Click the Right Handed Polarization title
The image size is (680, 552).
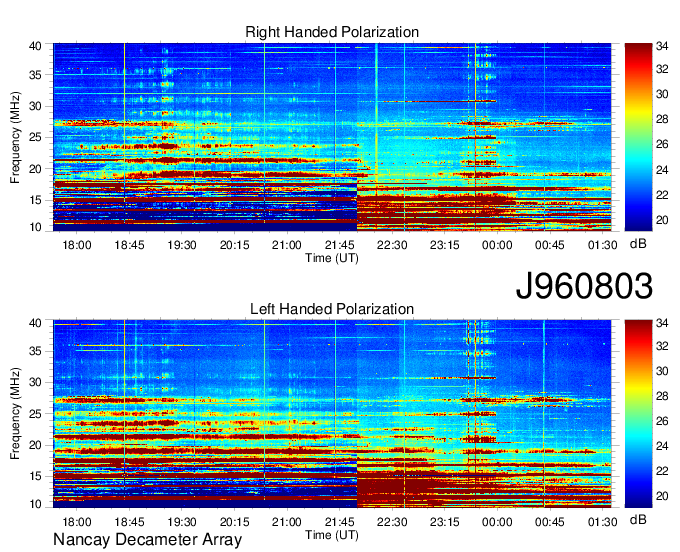332,32
